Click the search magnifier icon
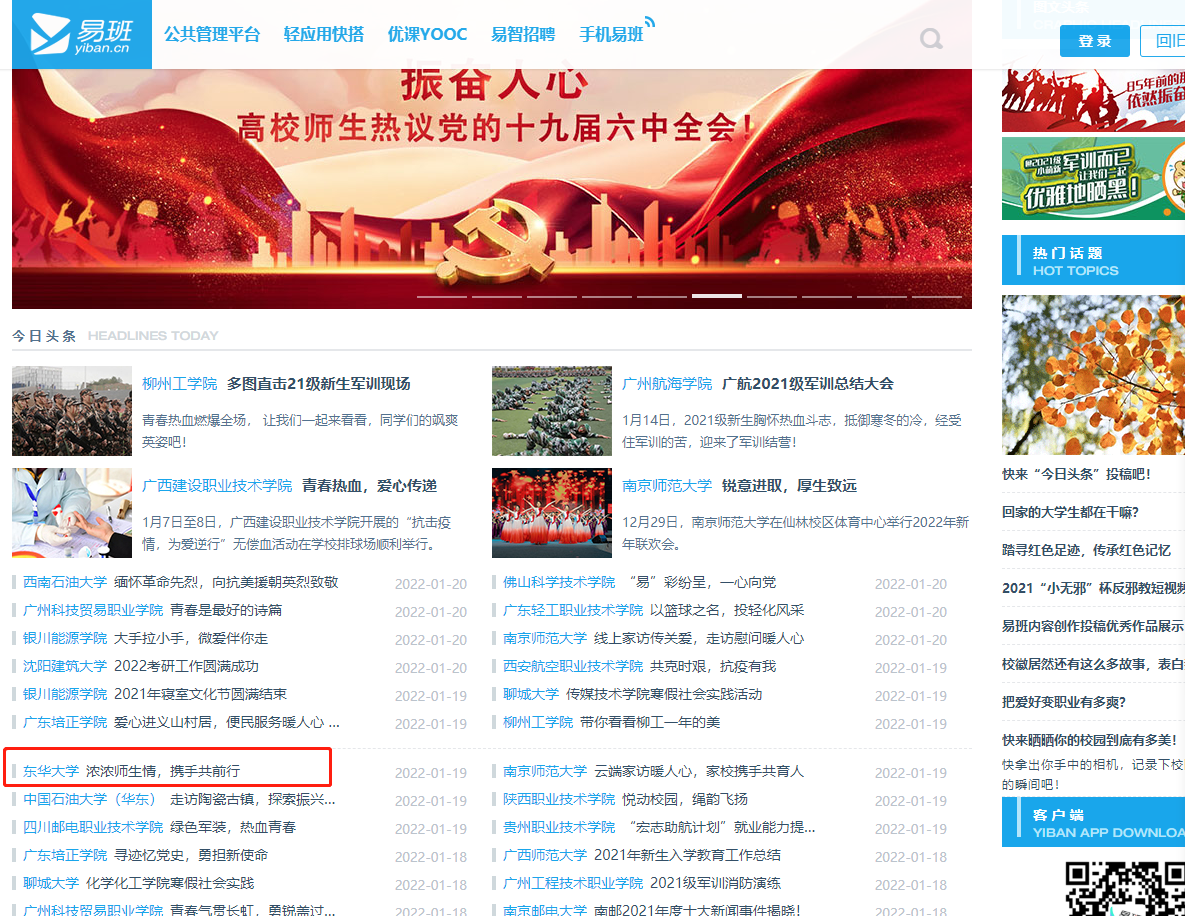This screenshot has width=1185, height=916. pyautogui.click(x=931, y=39)
